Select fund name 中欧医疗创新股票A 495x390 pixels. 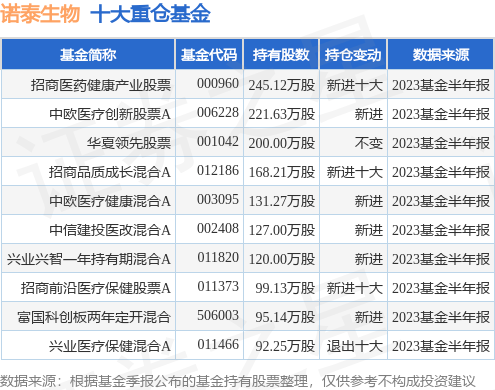110,114
